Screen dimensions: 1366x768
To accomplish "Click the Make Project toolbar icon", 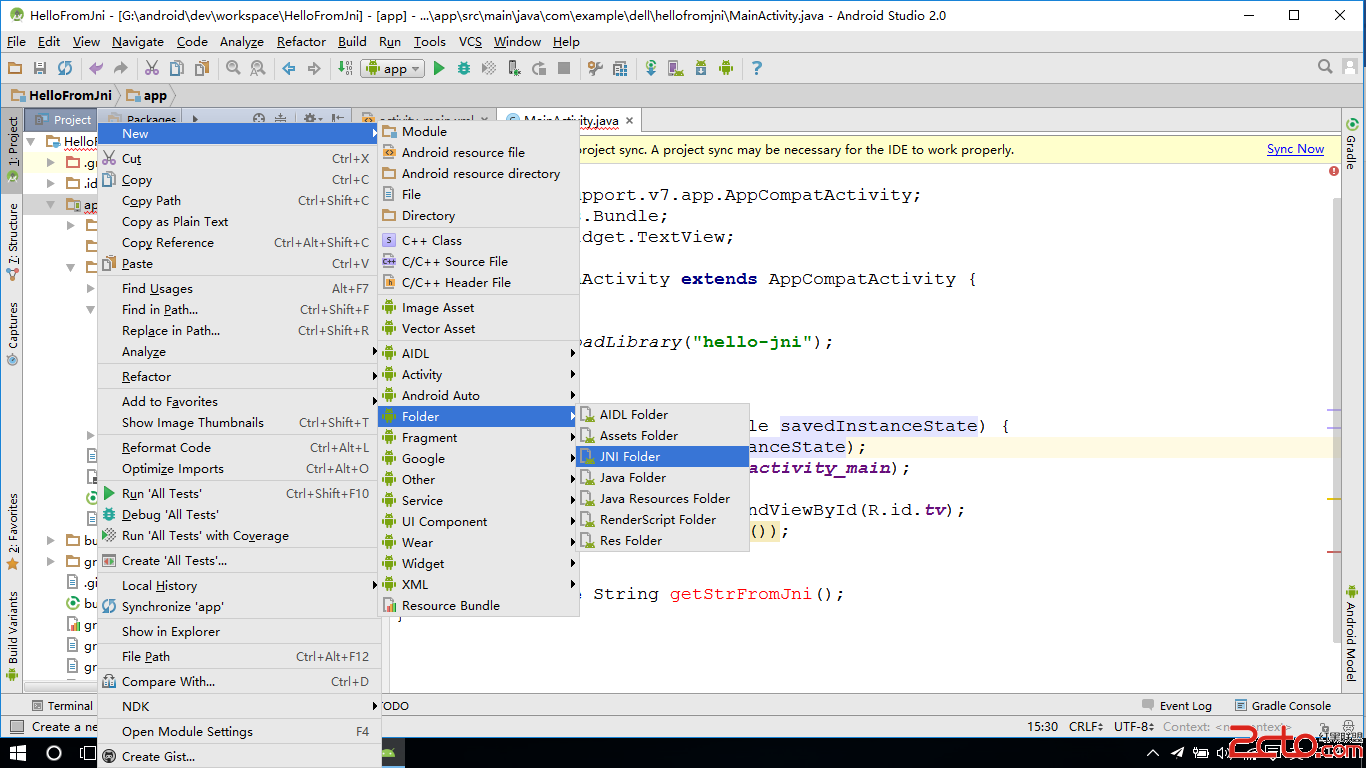I will (x=345, y=68).
